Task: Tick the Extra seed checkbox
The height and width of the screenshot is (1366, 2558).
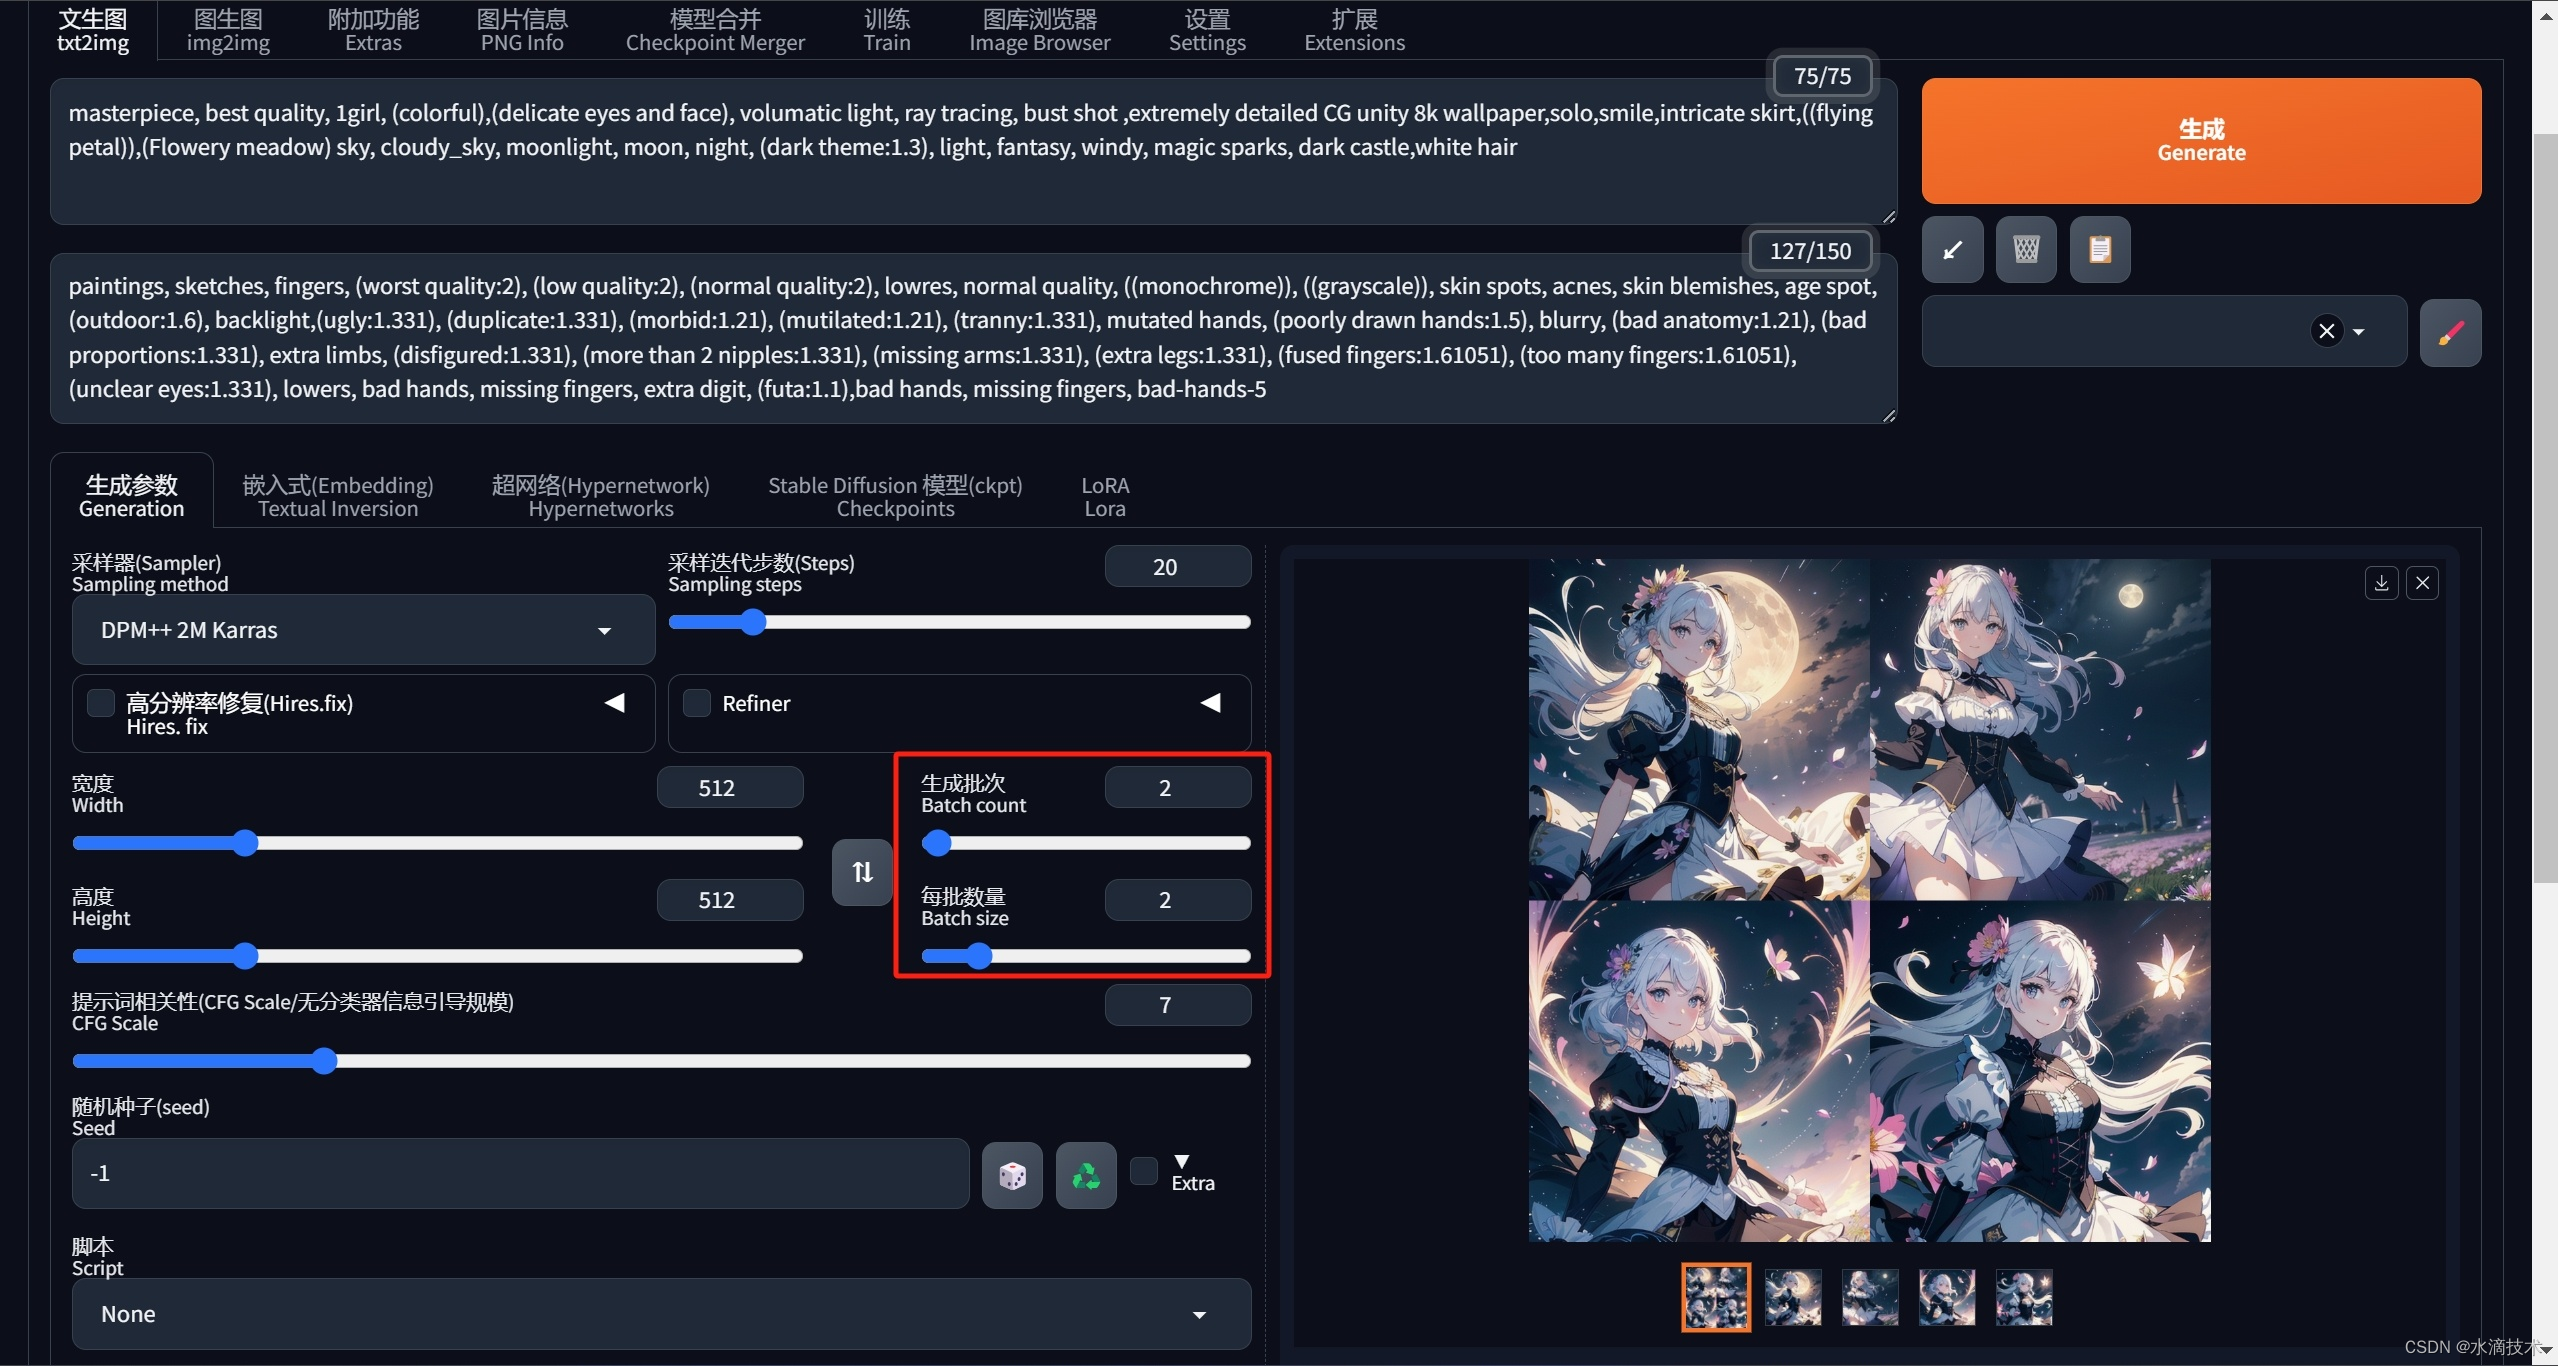Action: [x=1144, y=1170]
